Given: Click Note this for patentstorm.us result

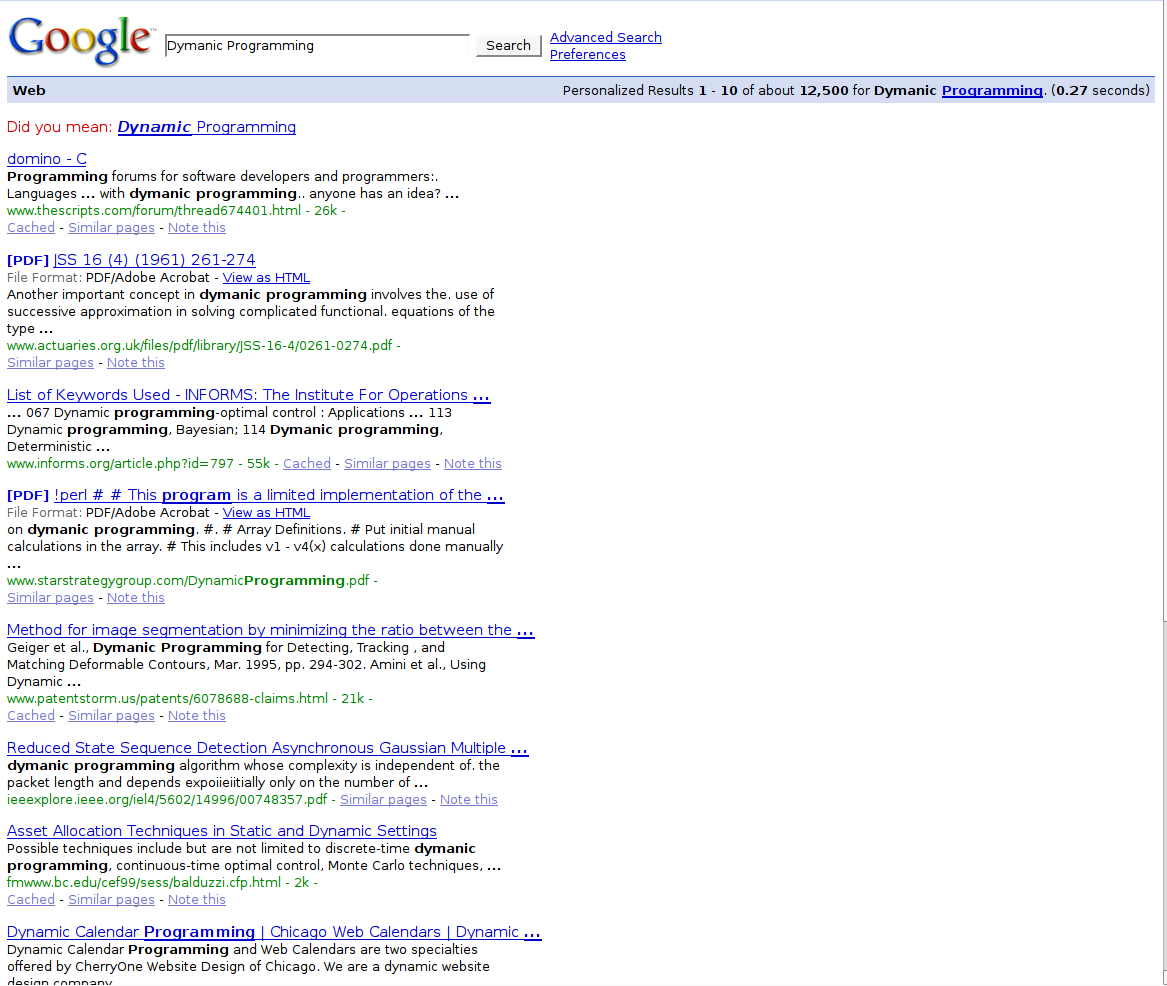Looking at the screenshot, I should point(196,716).
